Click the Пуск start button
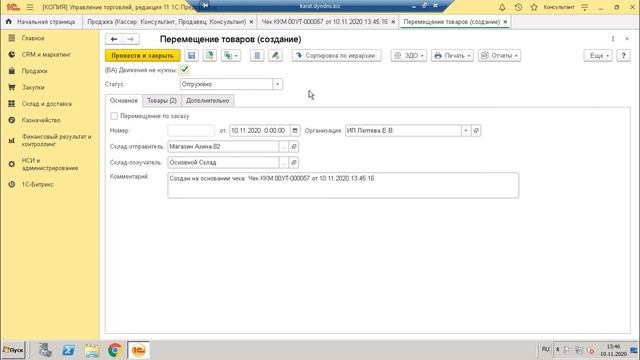 (x=13, y=350)
